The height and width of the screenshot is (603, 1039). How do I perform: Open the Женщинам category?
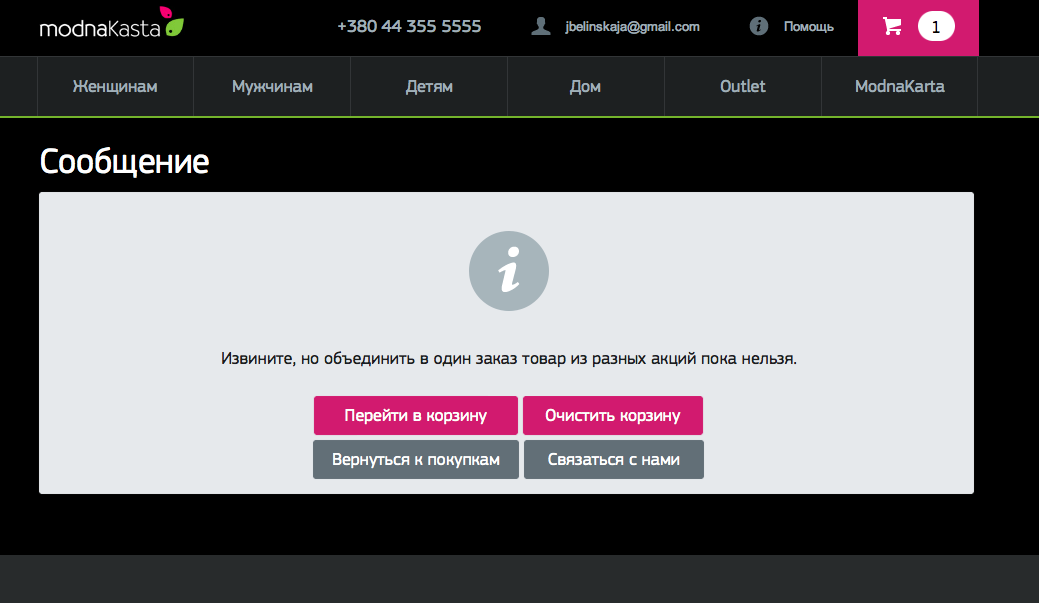click(115, 86)
